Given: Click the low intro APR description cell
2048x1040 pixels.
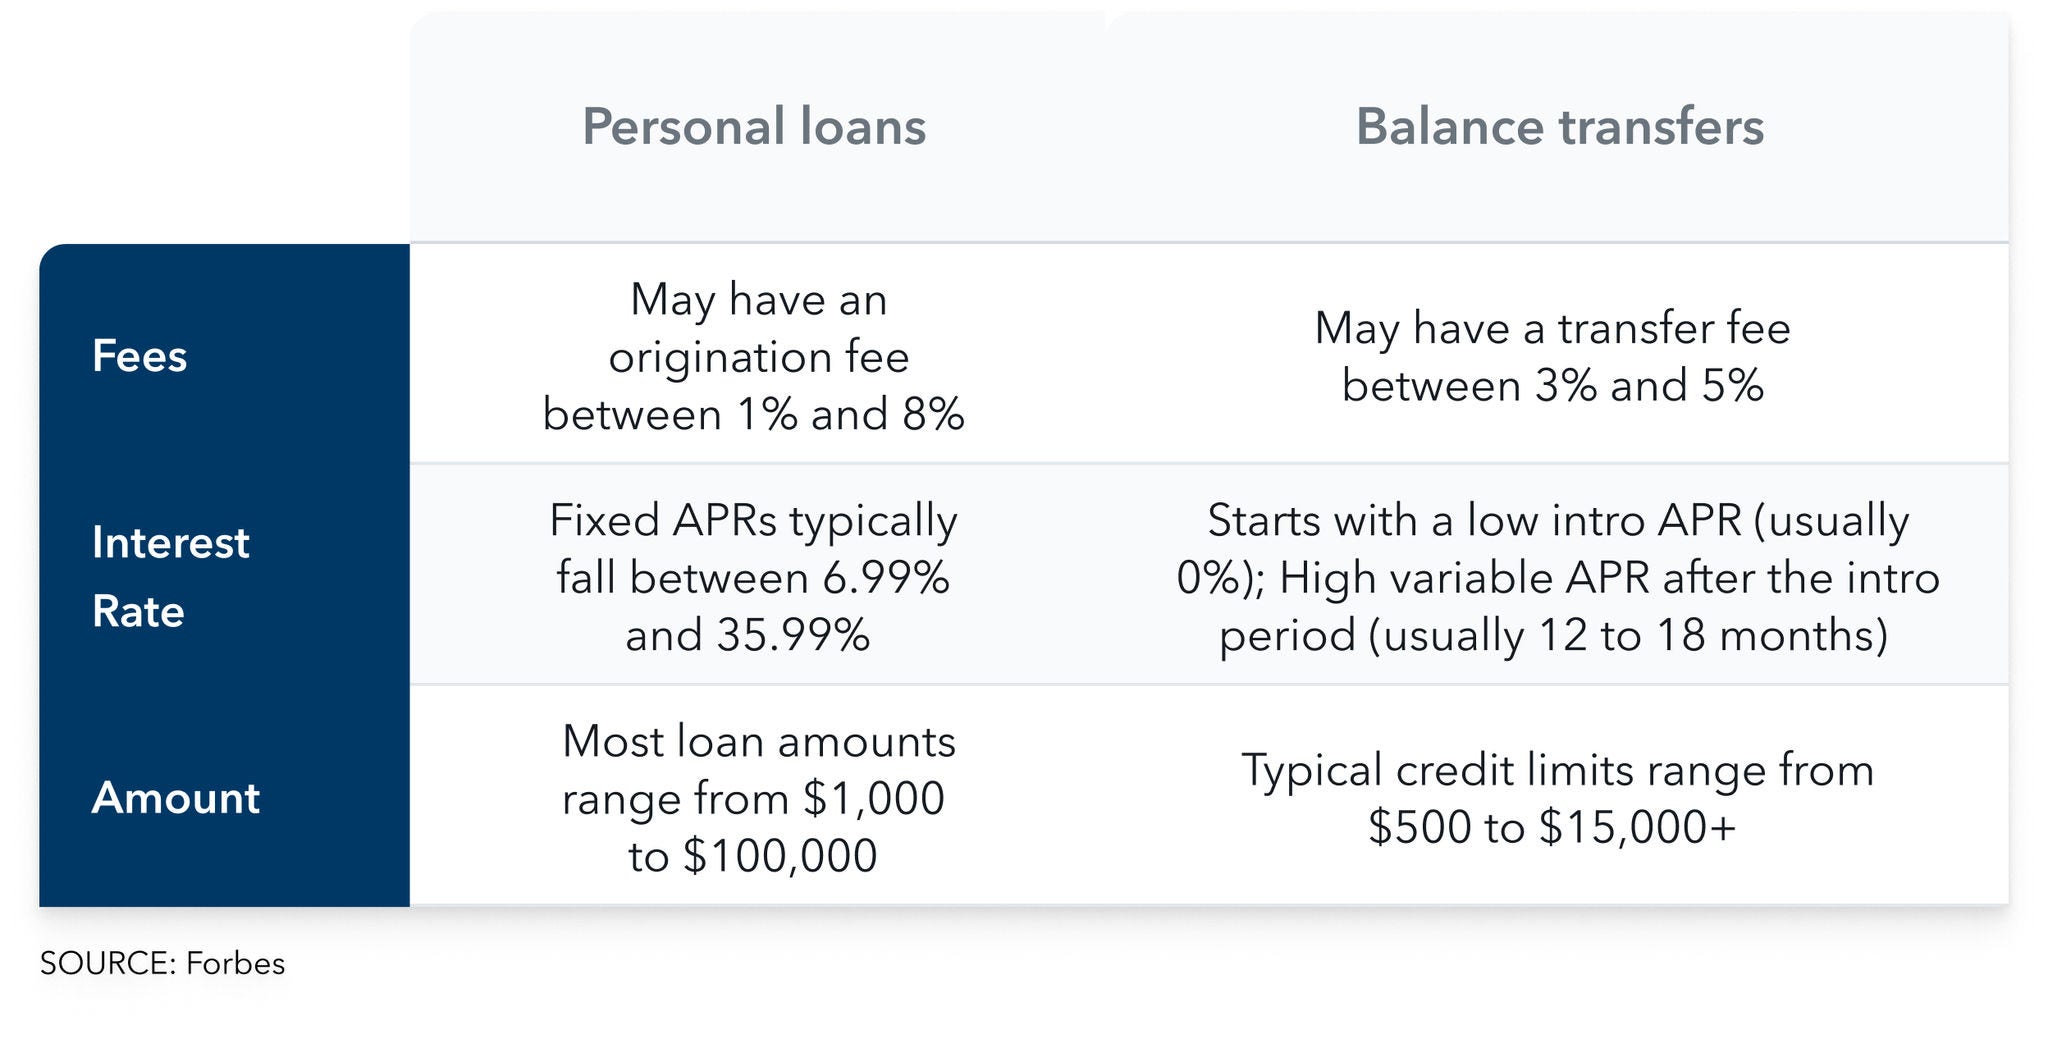Looking at the screenshot, I should click(1558, 577).
